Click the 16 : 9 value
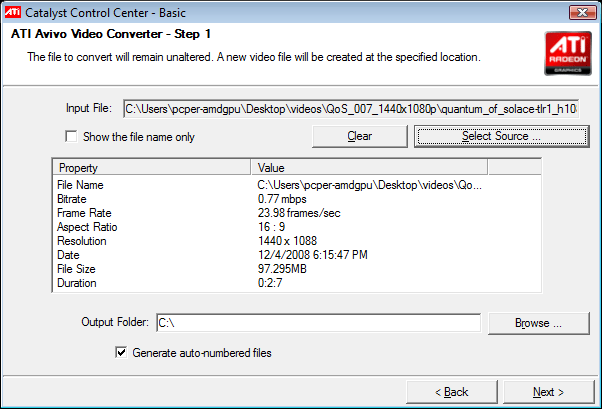The height and width of the screenshot is (409, 602). (271, 227)
